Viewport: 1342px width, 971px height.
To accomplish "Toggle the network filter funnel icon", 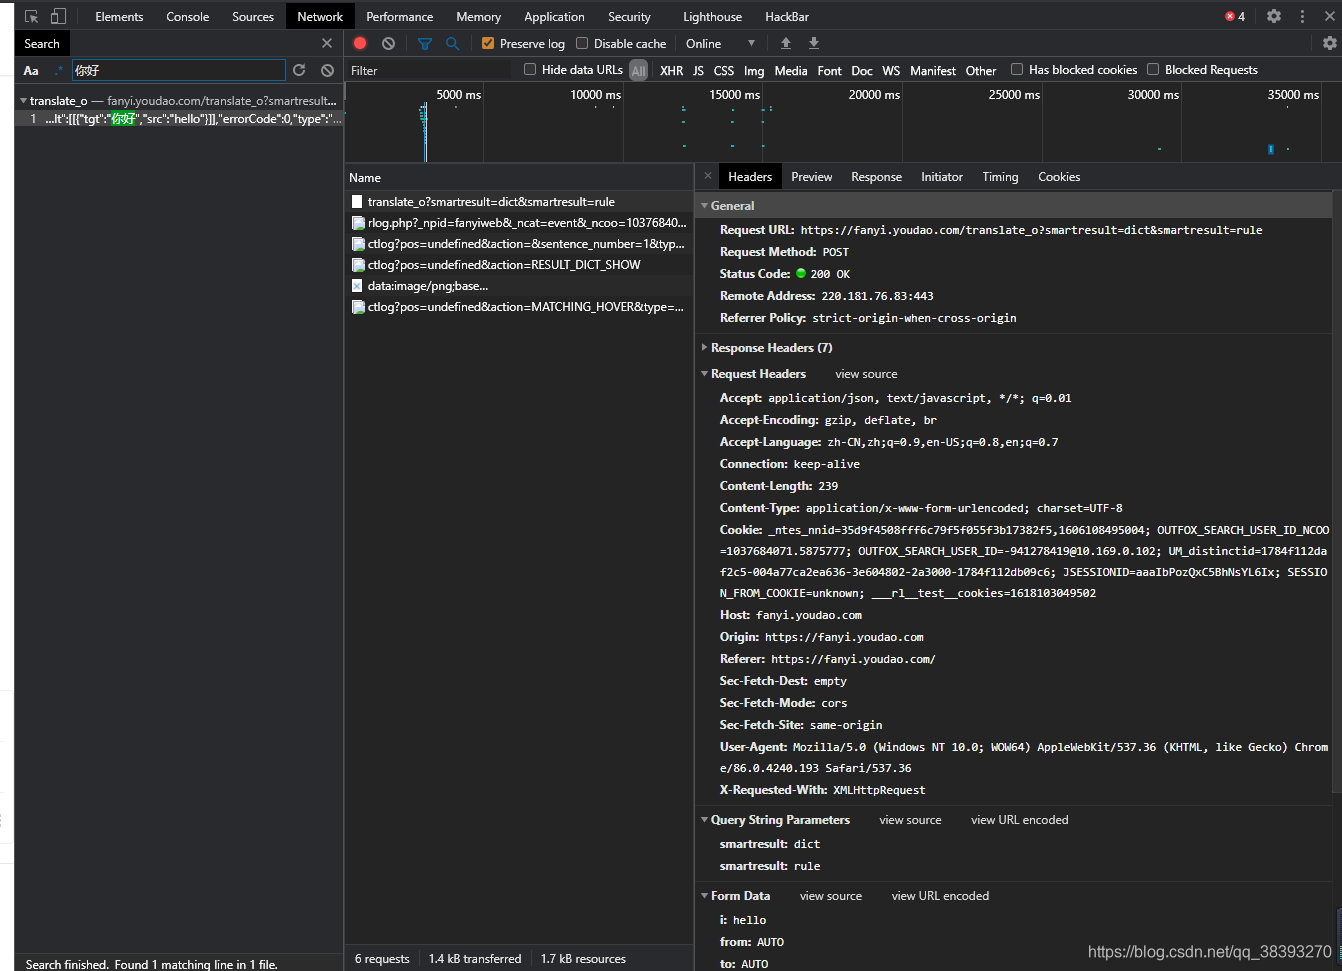I will [425, 43].
